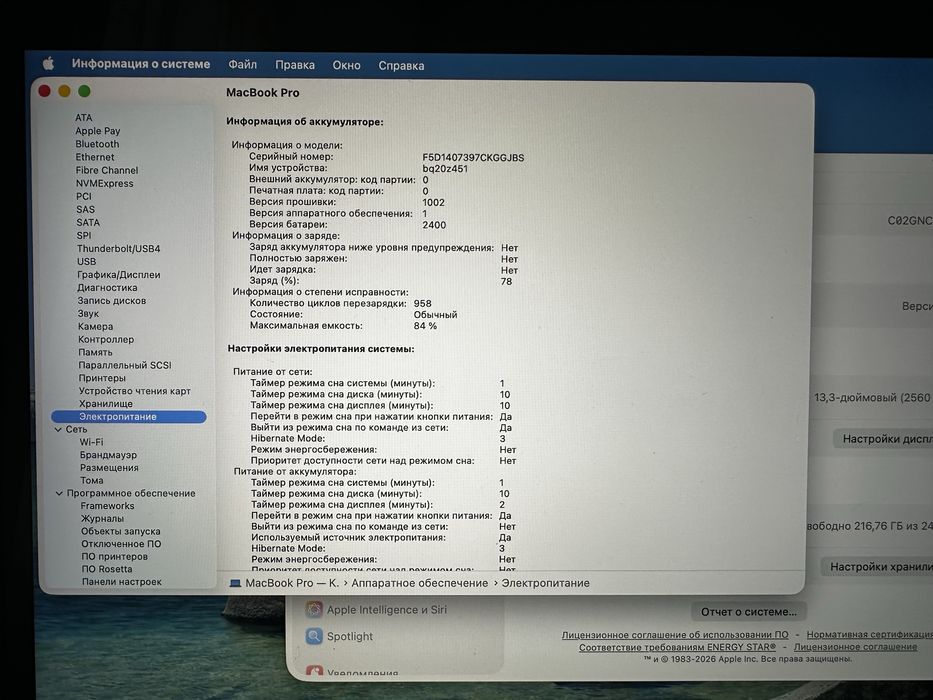Image resolution: width=933 pixels, height=700 pixels.
Task: Click the device name bq20z451
Action: [445, 168]
